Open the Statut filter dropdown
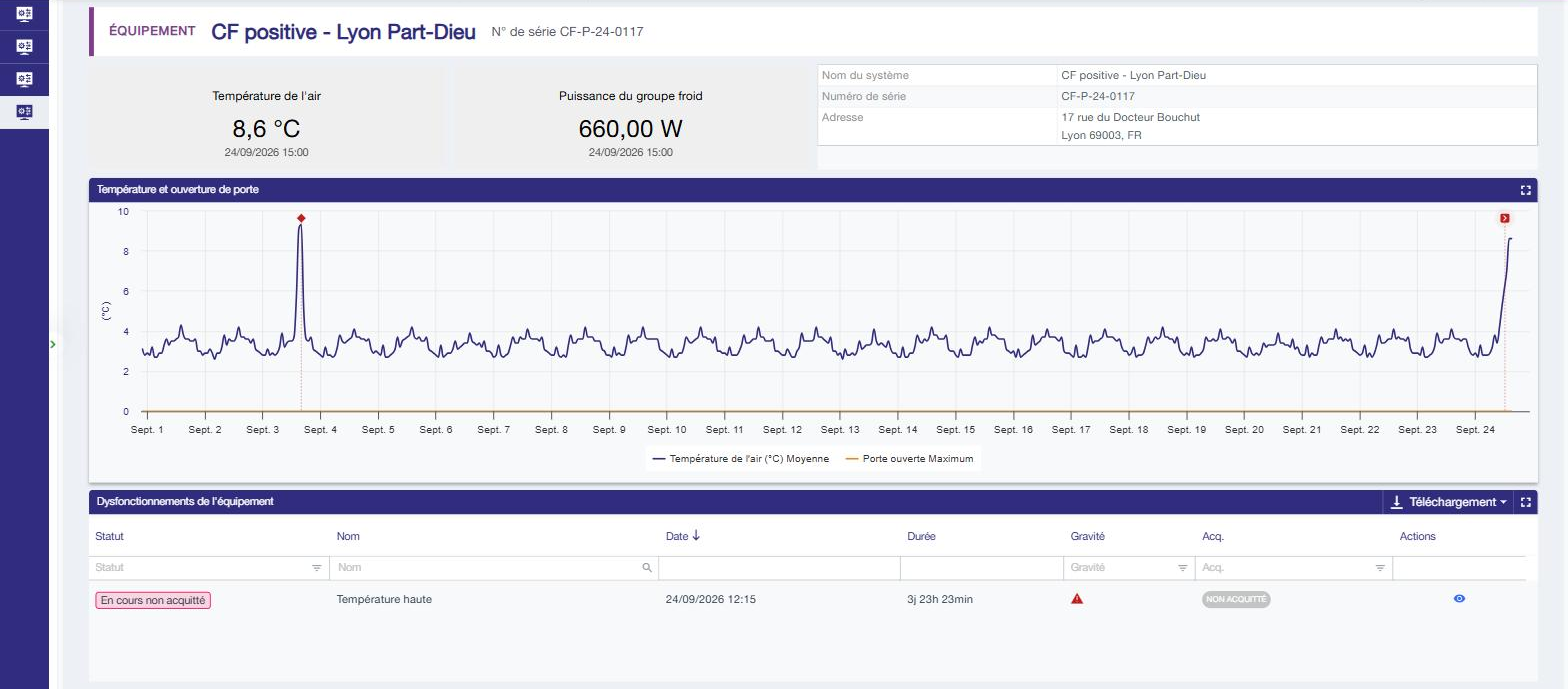 317,568
